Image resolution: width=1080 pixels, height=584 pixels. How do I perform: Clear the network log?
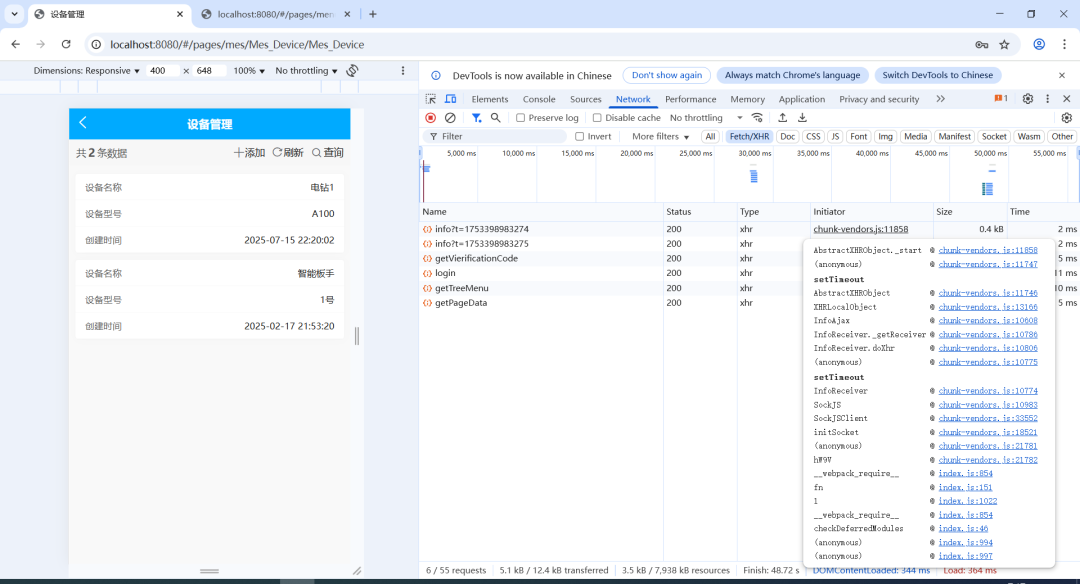pos(450,118)
